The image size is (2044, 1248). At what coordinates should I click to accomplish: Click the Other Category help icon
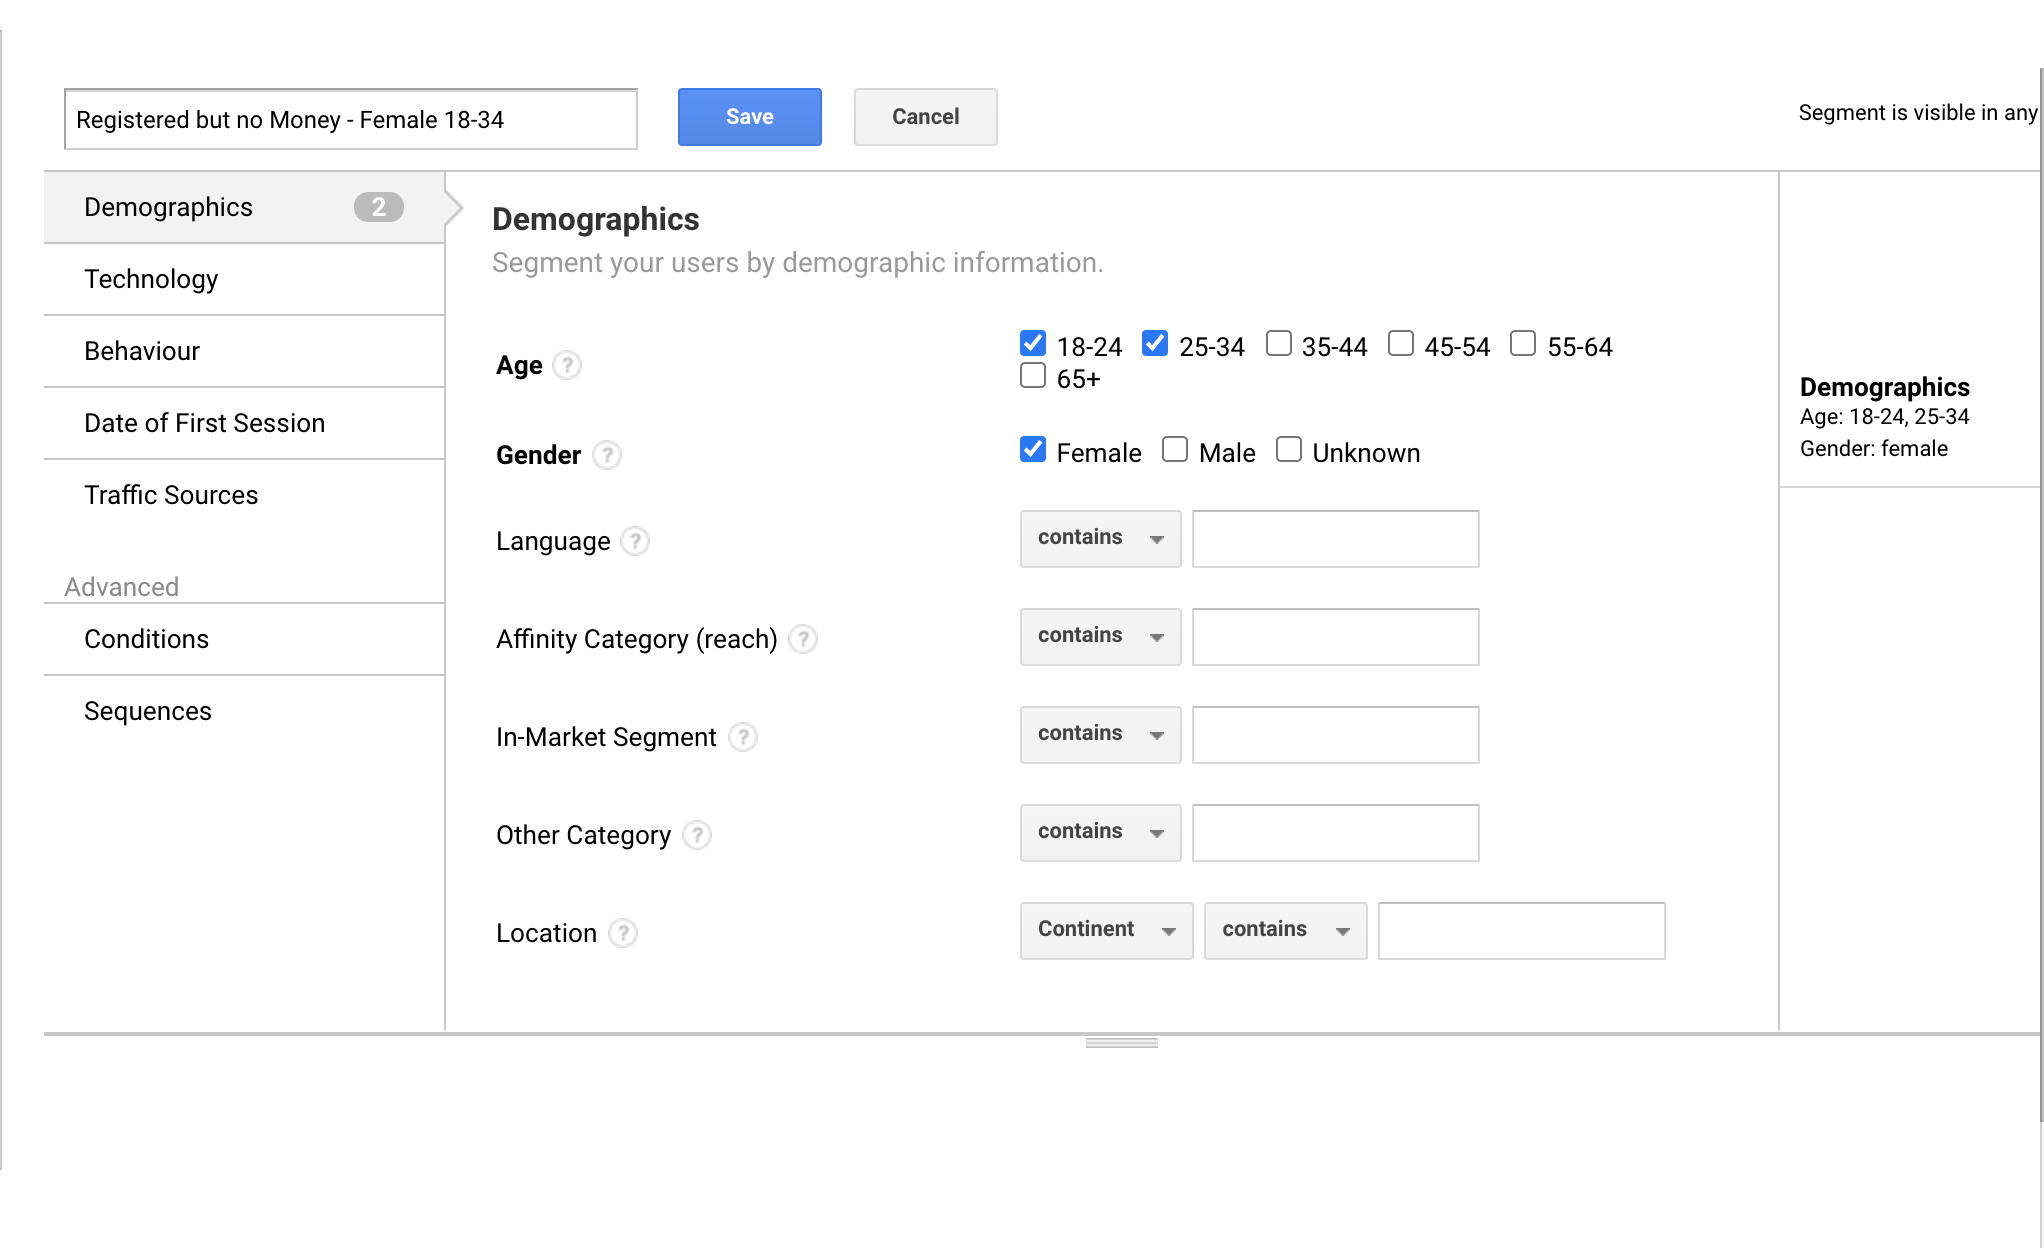(x=697, y=835)
